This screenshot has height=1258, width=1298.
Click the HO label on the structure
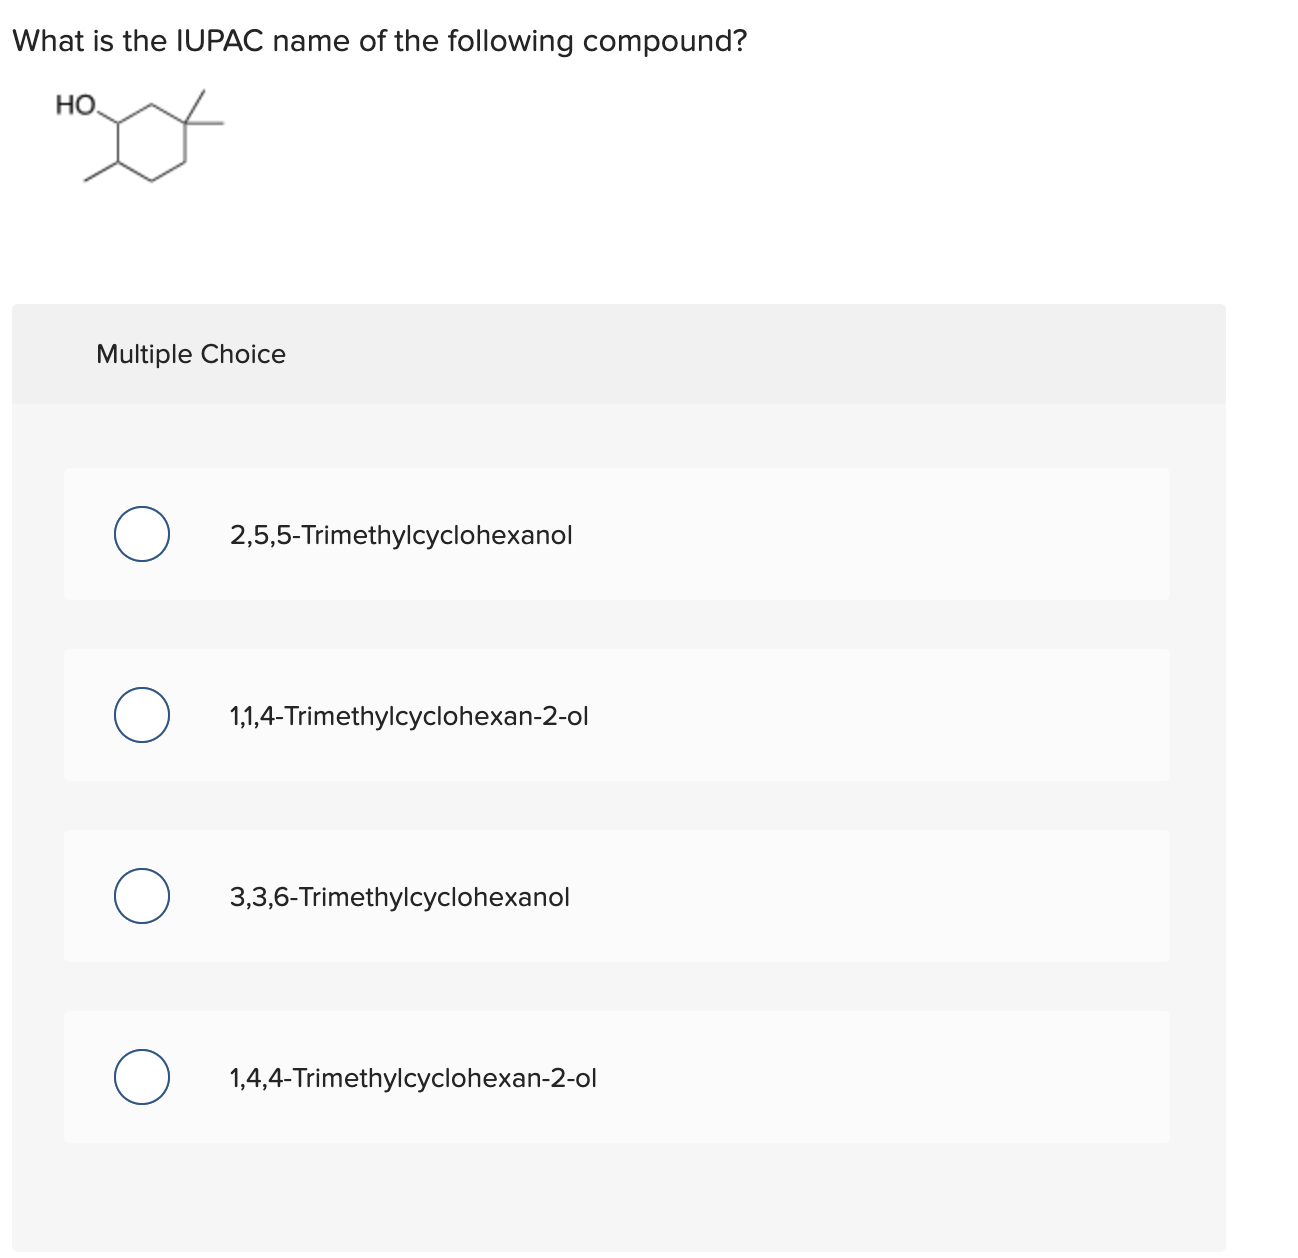click(75, 104)
